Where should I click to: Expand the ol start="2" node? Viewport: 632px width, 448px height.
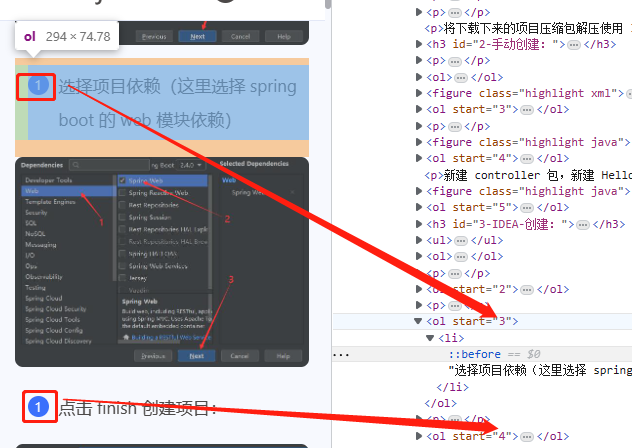(419, 289)
